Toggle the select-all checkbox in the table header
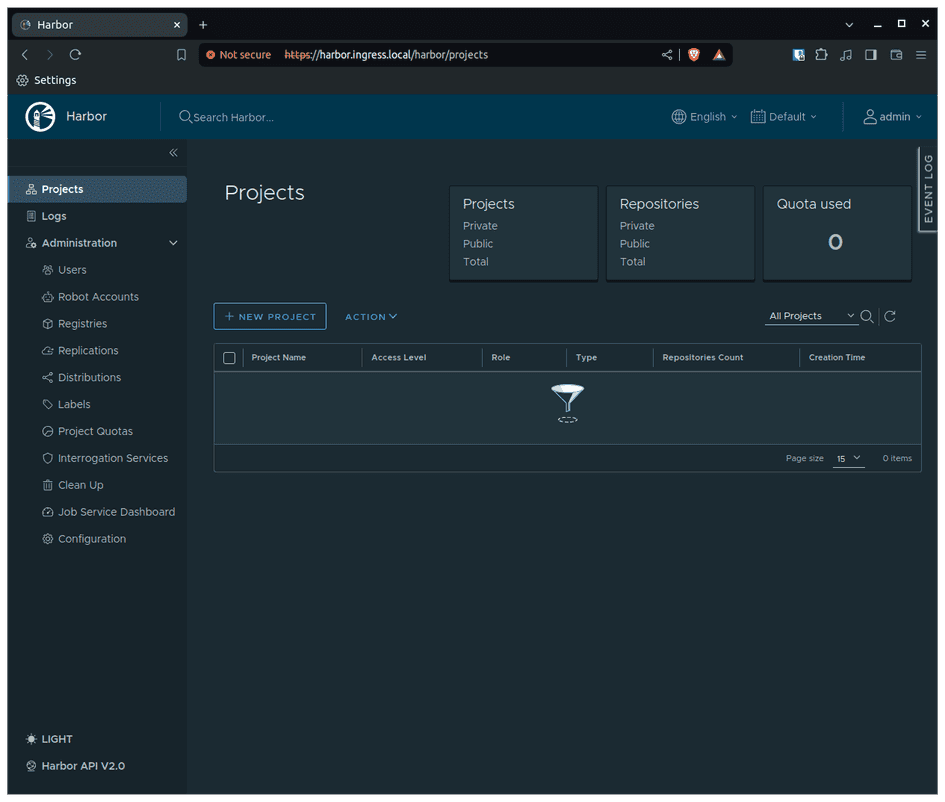 229,357
